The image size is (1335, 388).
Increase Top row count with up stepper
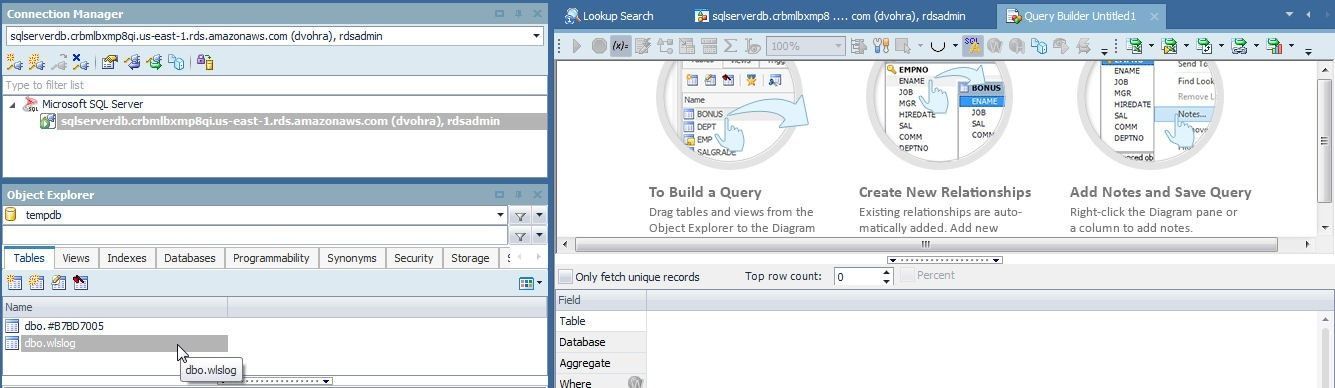click(886, 272)
